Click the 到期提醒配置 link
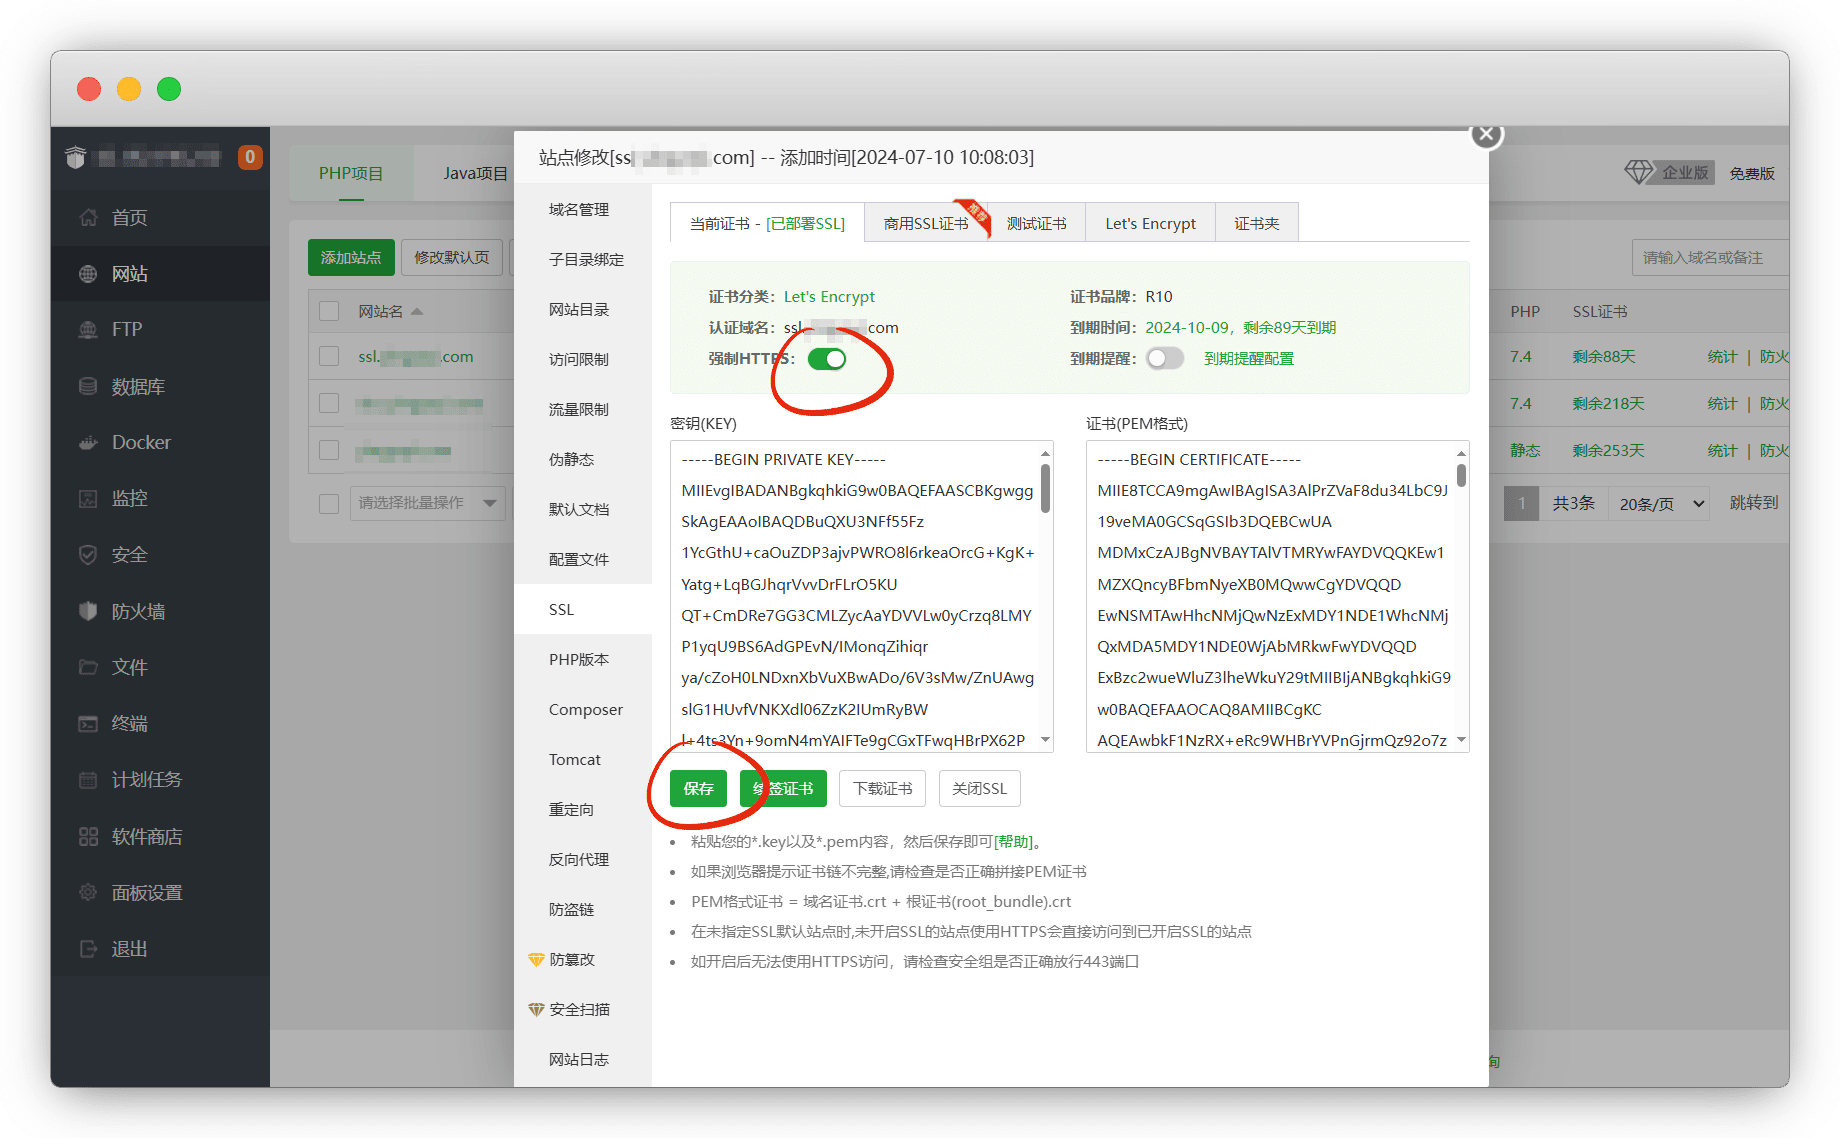Image resolution: width=1840 pixels, height=1138 pixels. (x=1248, y=359)
